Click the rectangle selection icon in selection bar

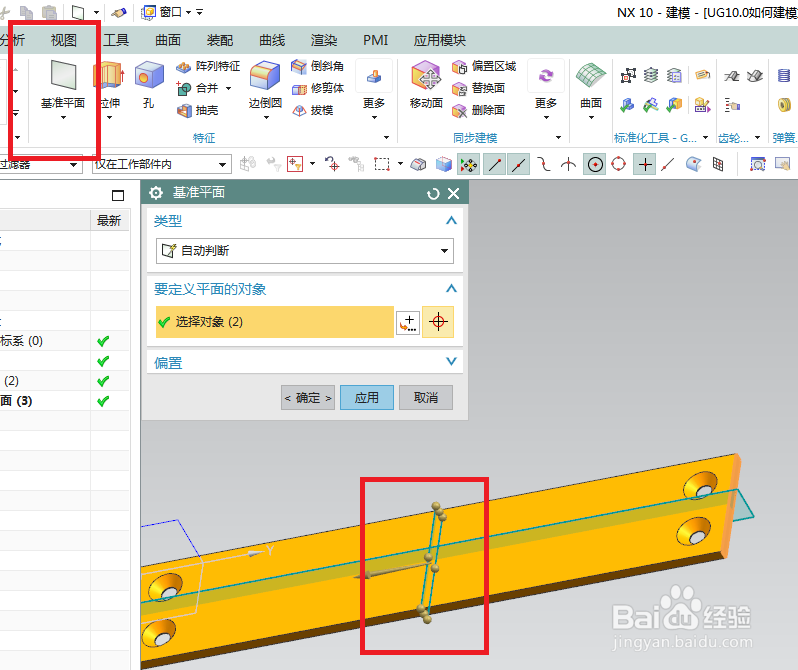pyautogui.click(x=382, y=164)
